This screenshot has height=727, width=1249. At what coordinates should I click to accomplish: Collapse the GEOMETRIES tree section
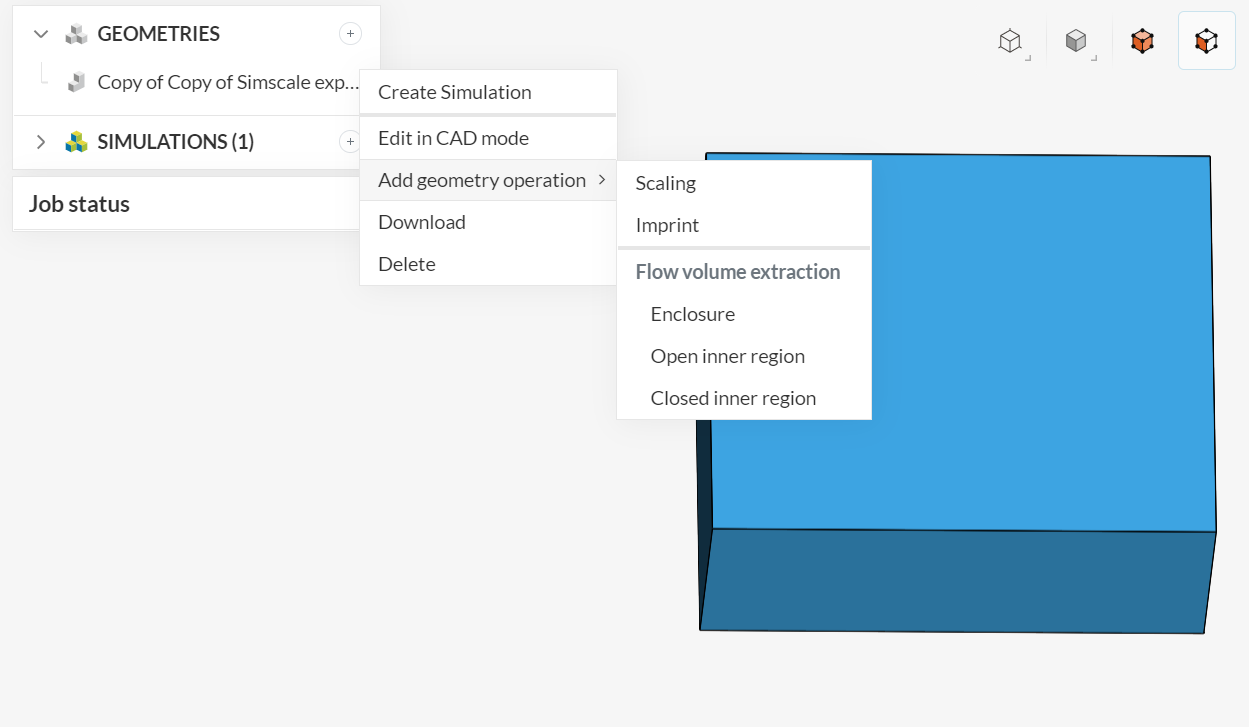pyautogui.click(x=41, y=34)
